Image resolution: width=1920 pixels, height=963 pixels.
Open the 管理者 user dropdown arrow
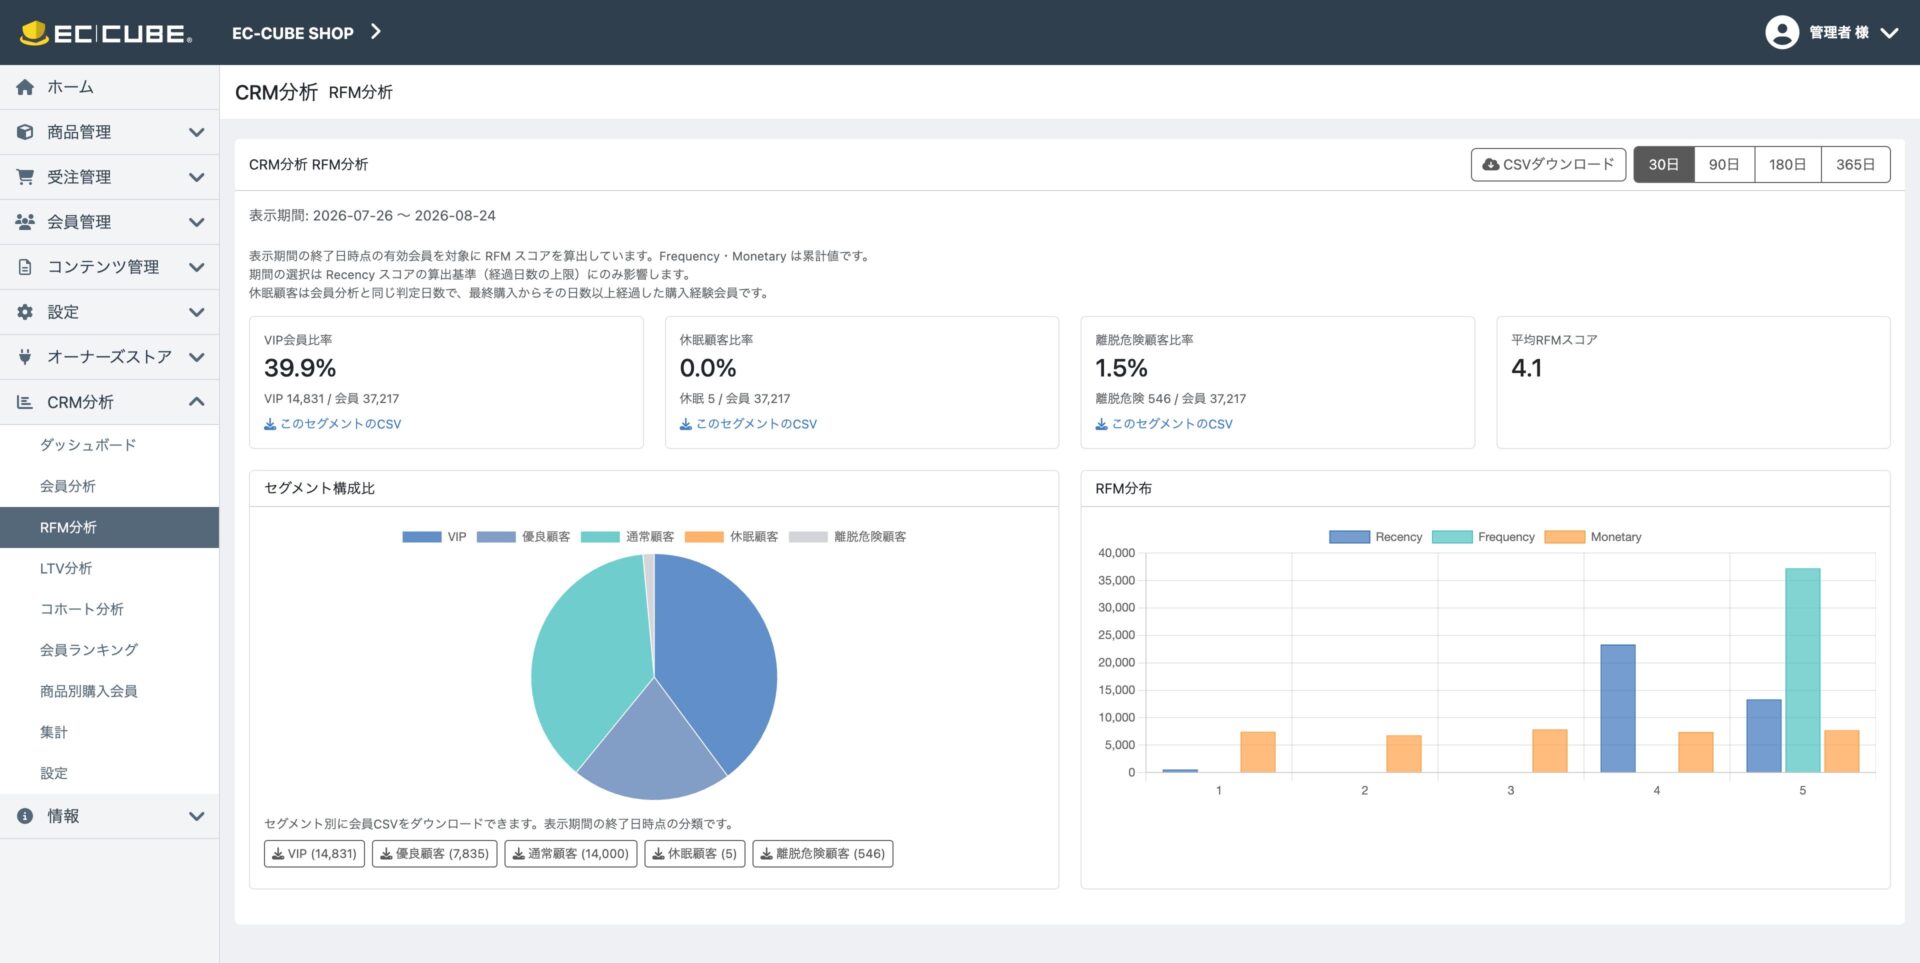[1889, 33]
